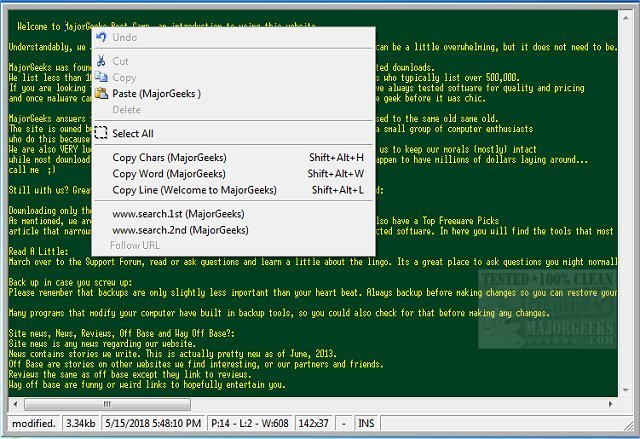The width and height of the screenshot is (640, 439).
Task: Click the Select All dashed-box icon
Action: coord(101,133)
